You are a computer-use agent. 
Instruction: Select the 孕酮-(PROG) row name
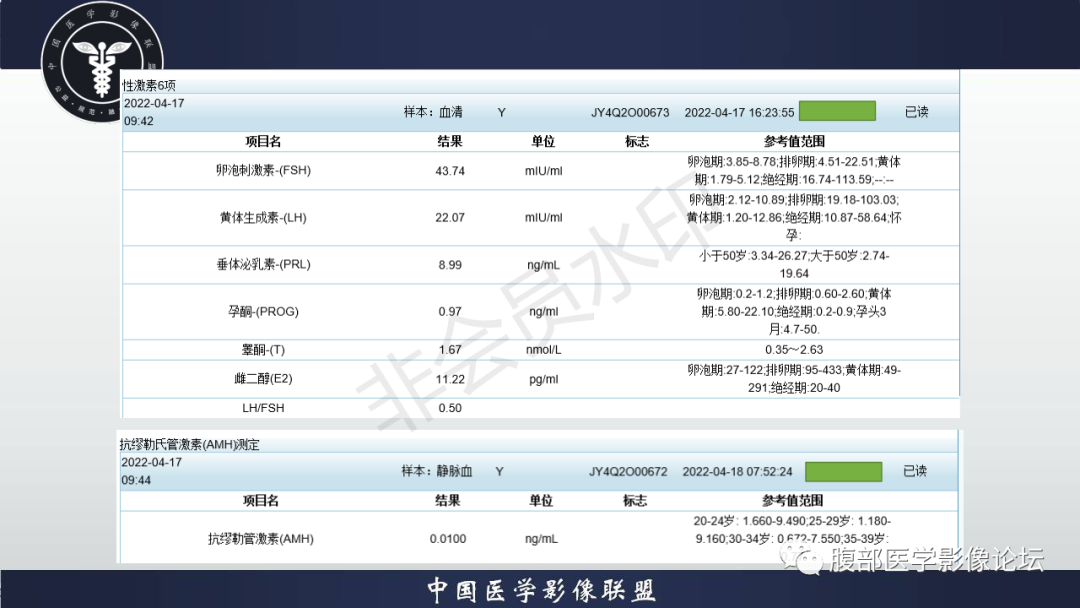[x=263, y=311]
